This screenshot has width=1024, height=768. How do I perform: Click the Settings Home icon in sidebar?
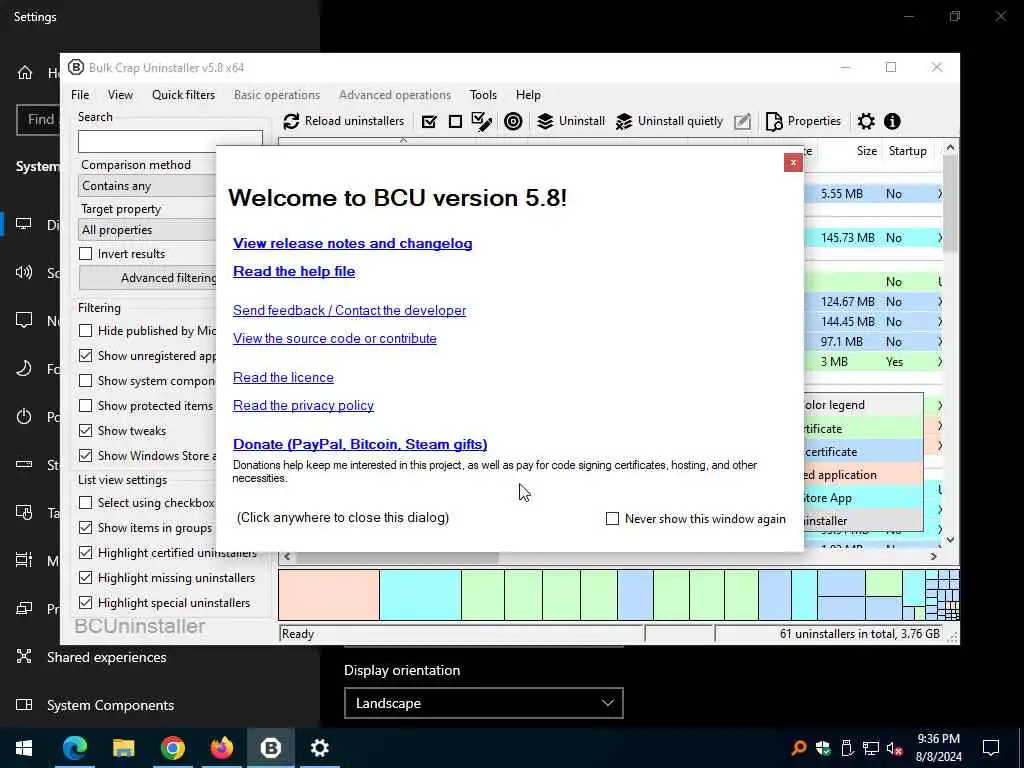point(25,72)
